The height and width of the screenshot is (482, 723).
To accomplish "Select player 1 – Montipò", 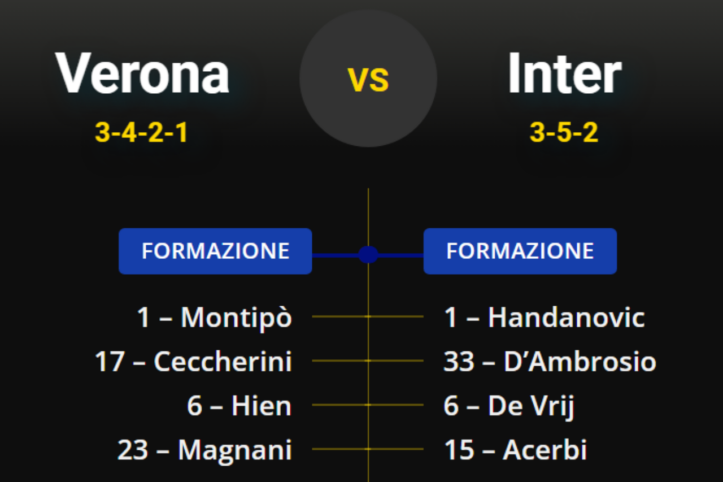I will tap(215, 317).
